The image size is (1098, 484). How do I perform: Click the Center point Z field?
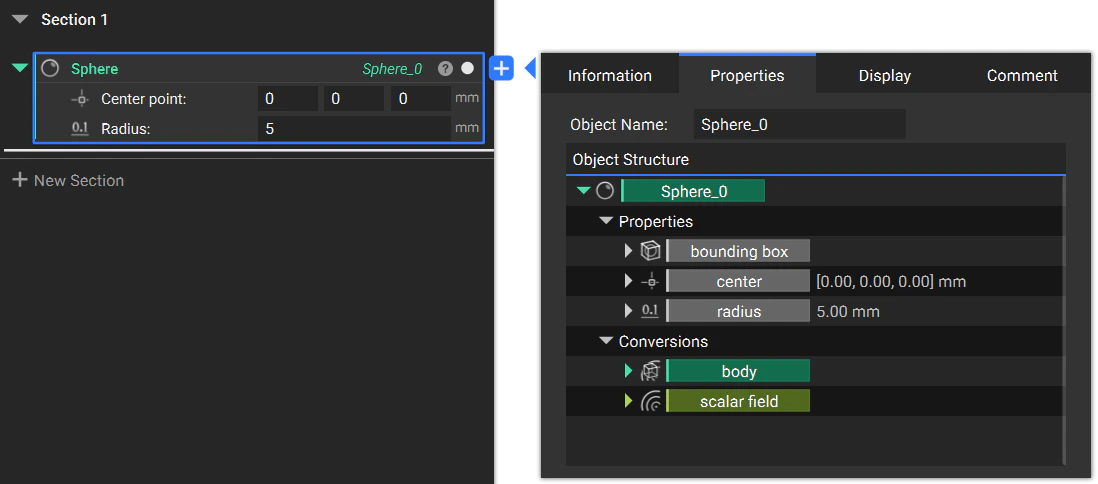pyautogui.click(x=420, y=99)
